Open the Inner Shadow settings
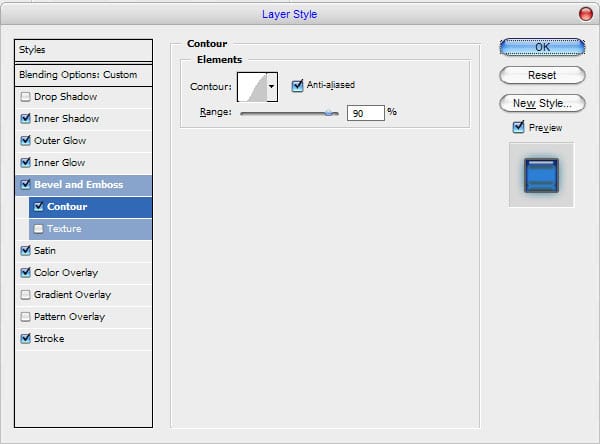600x444 pixels. (x=66, y=119)
